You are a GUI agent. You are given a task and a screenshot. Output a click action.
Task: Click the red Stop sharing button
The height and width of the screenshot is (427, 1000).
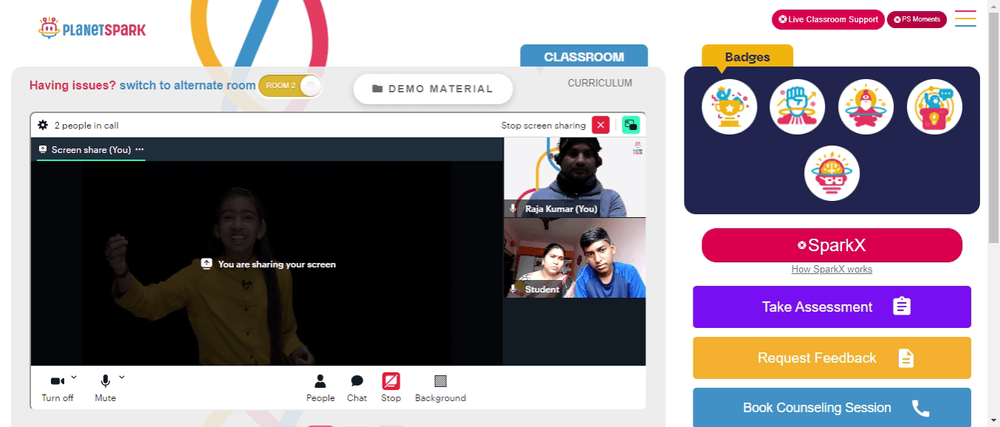pos(391,387)
